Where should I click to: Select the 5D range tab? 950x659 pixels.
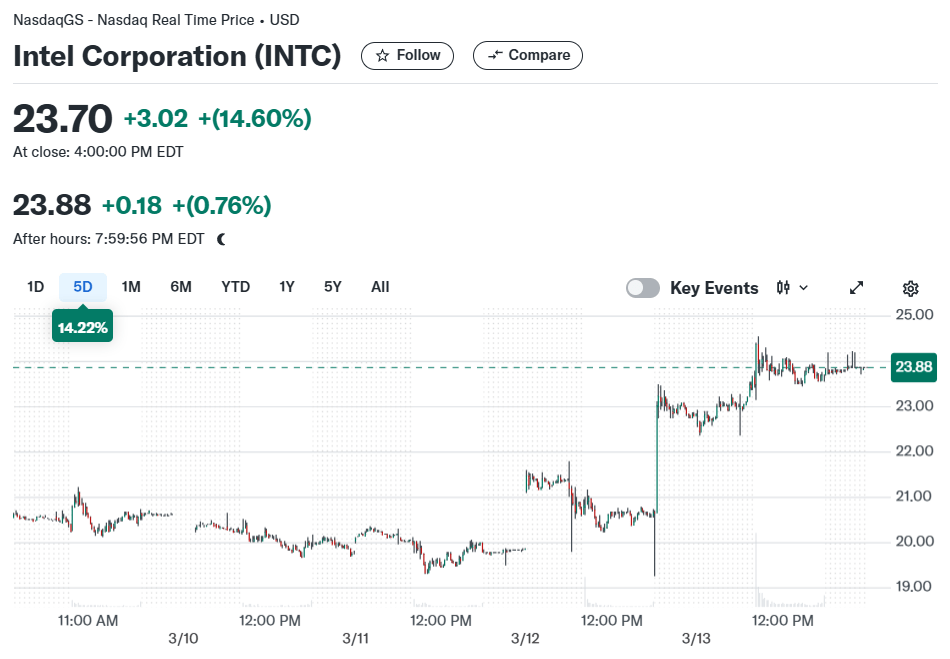83,287
